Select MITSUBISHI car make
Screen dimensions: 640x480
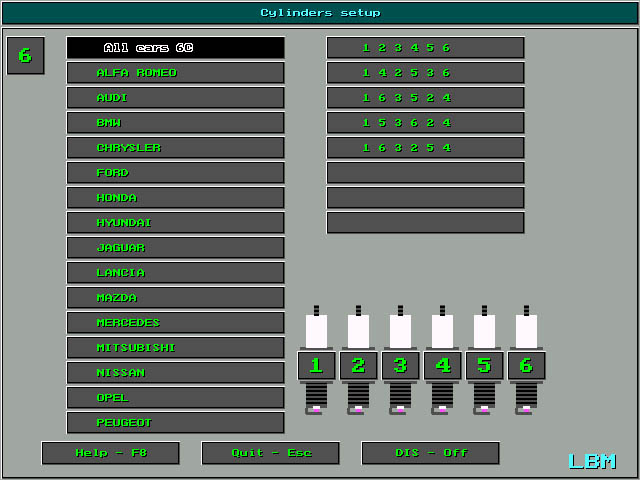(x=176, y=348)
